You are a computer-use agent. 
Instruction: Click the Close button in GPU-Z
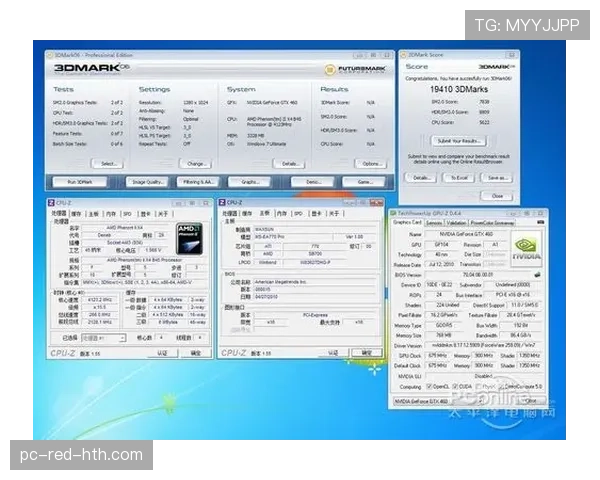pyautogui.click(x=530, y=401)
